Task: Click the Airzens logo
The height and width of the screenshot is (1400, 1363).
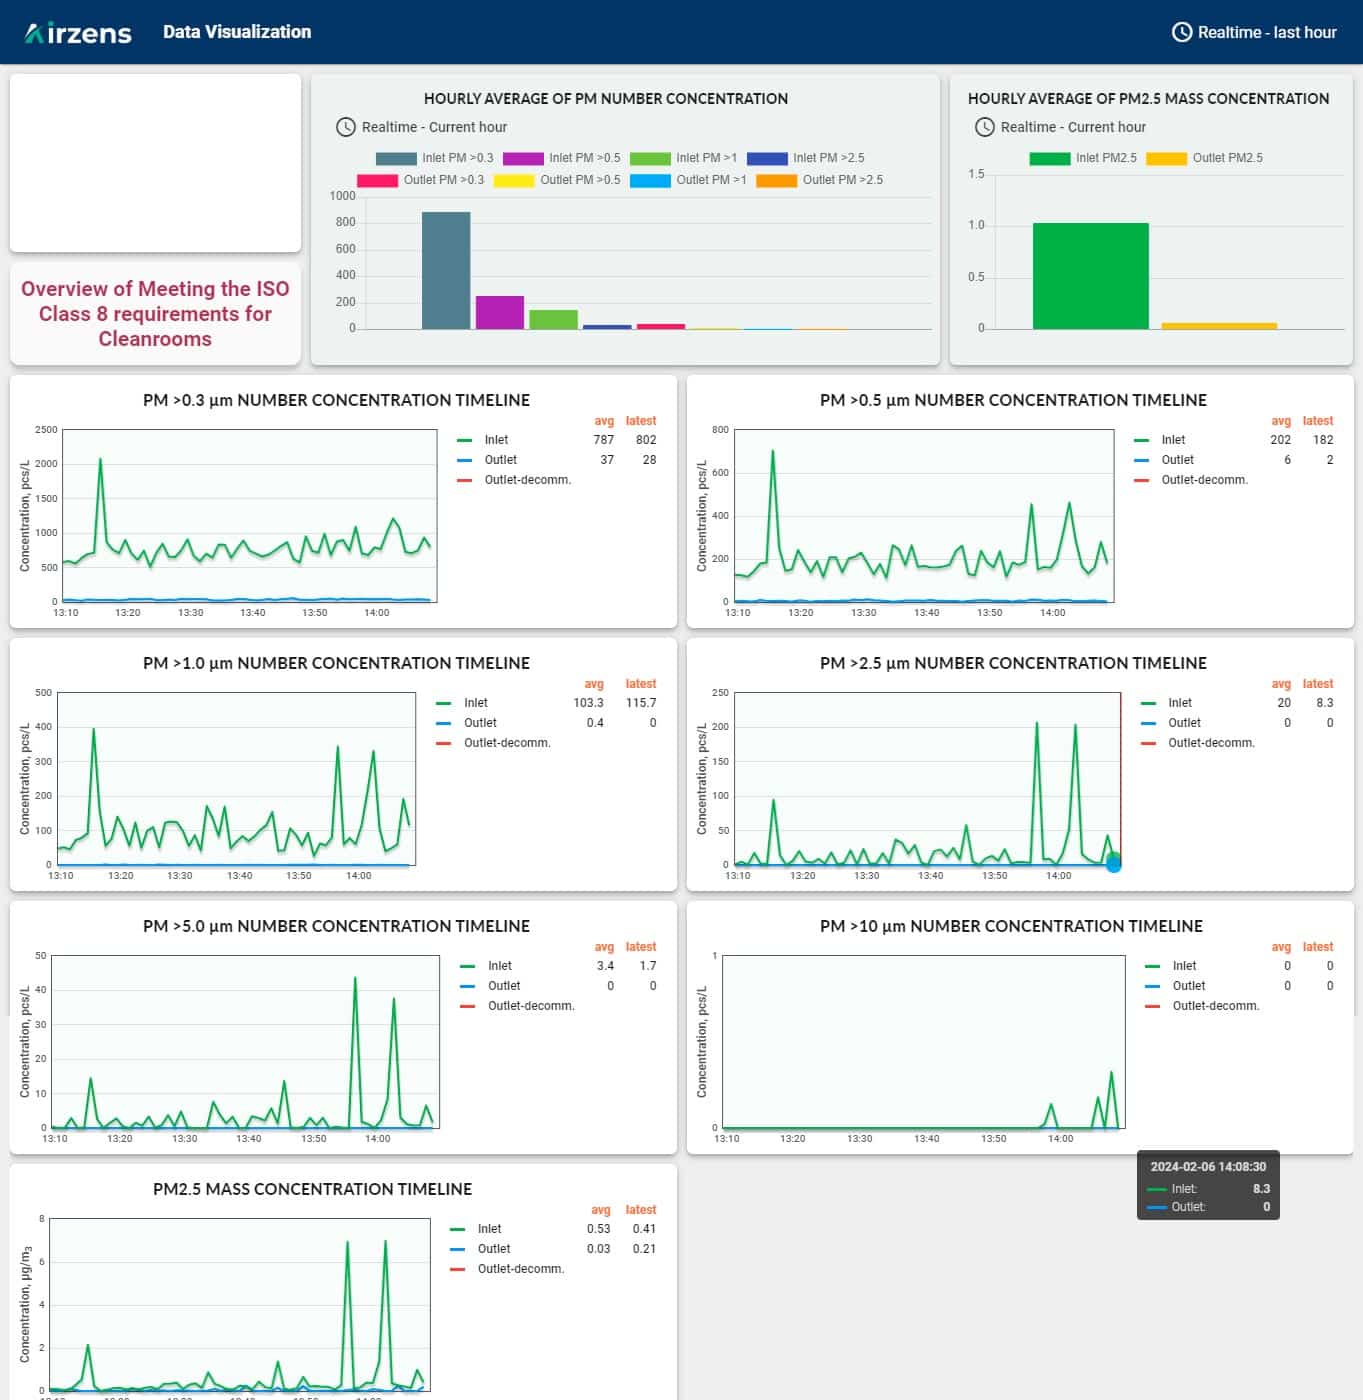Action: (78, 33)
